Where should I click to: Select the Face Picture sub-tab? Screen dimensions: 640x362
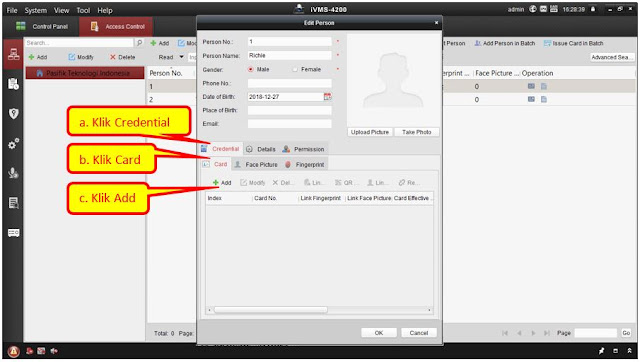tap(256, 164)
